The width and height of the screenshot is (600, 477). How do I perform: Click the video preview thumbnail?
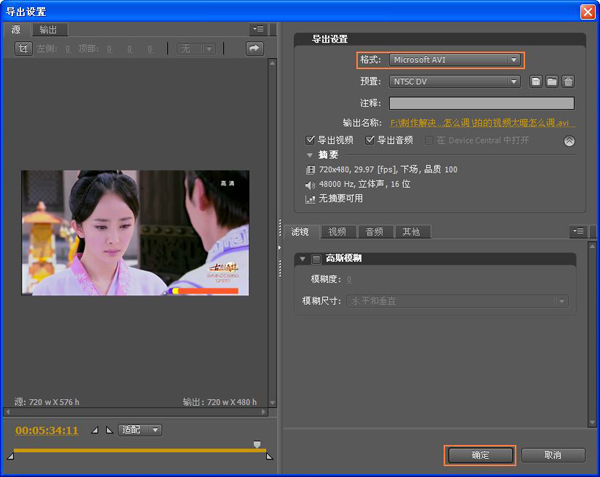(135, 233)
